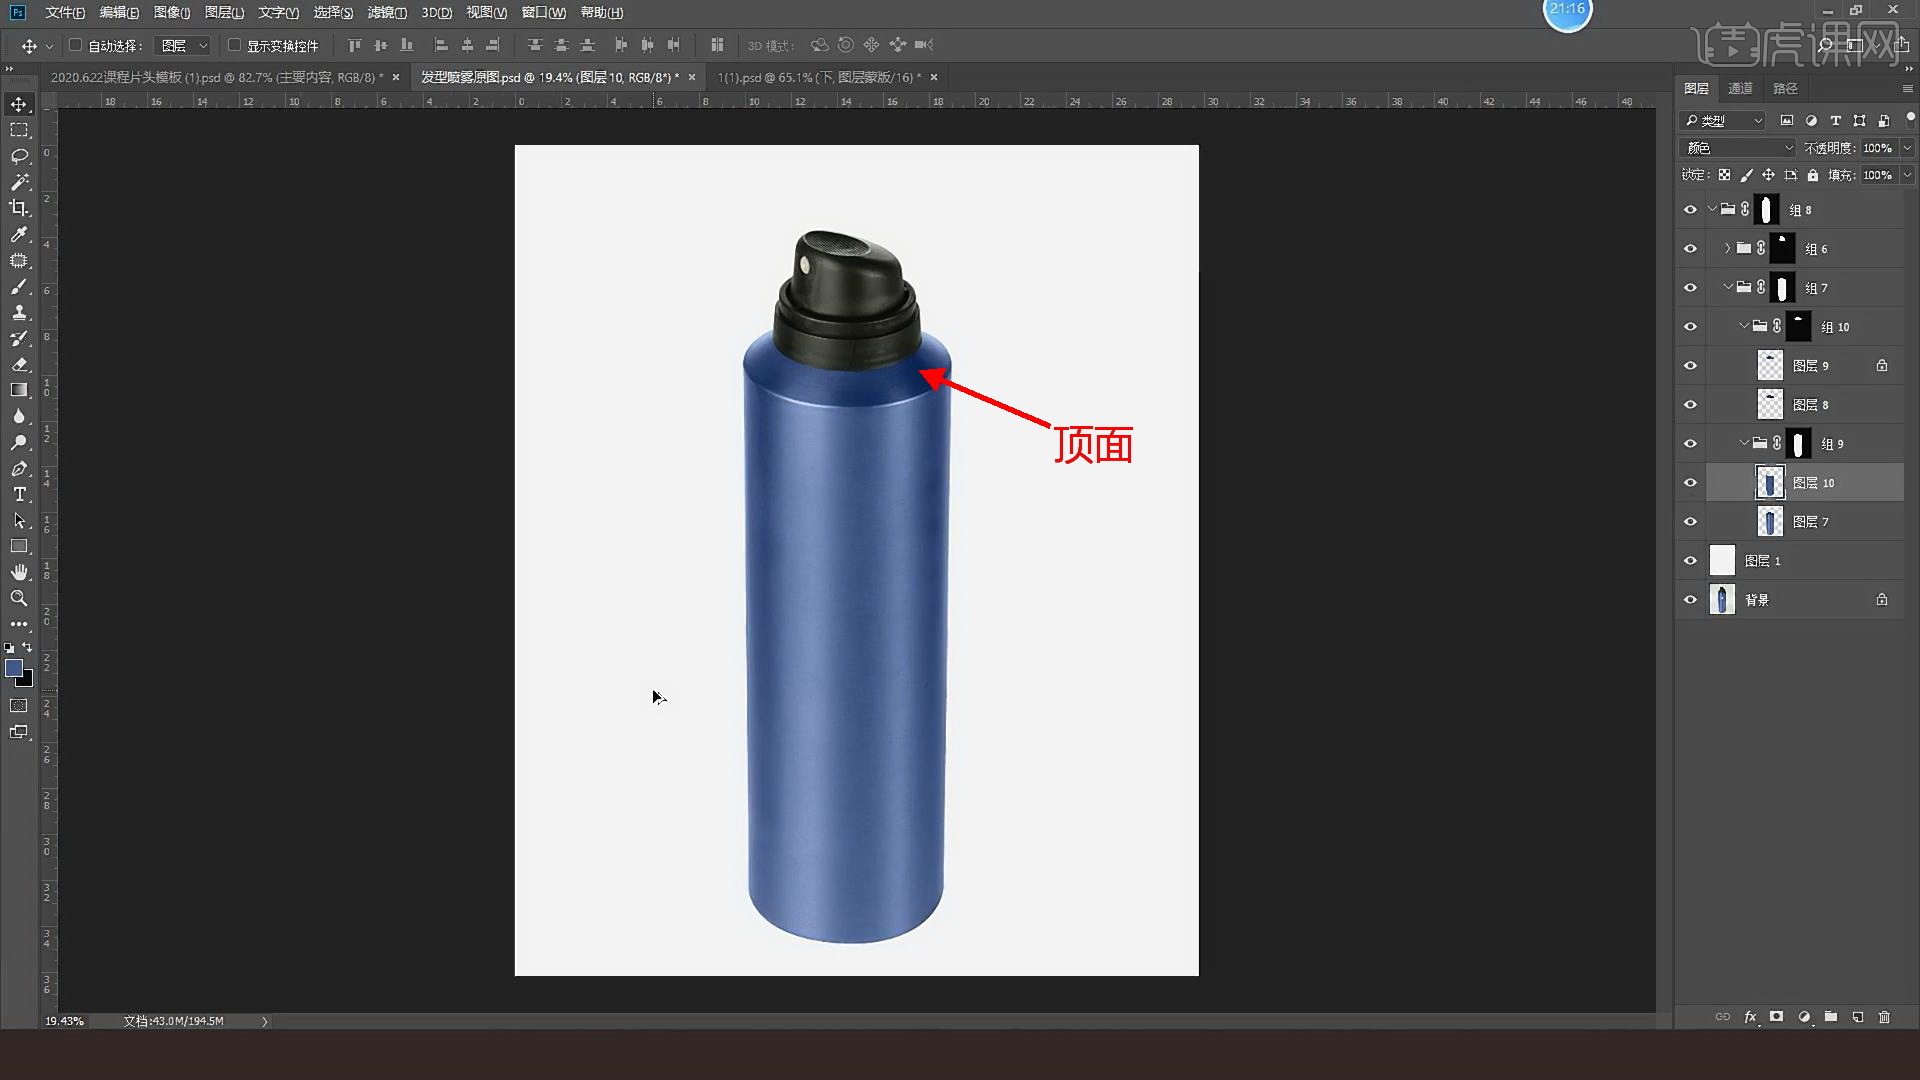Hide the 图层 1 layer
1920x1080 pixels.
click(x=1690, y=561)
